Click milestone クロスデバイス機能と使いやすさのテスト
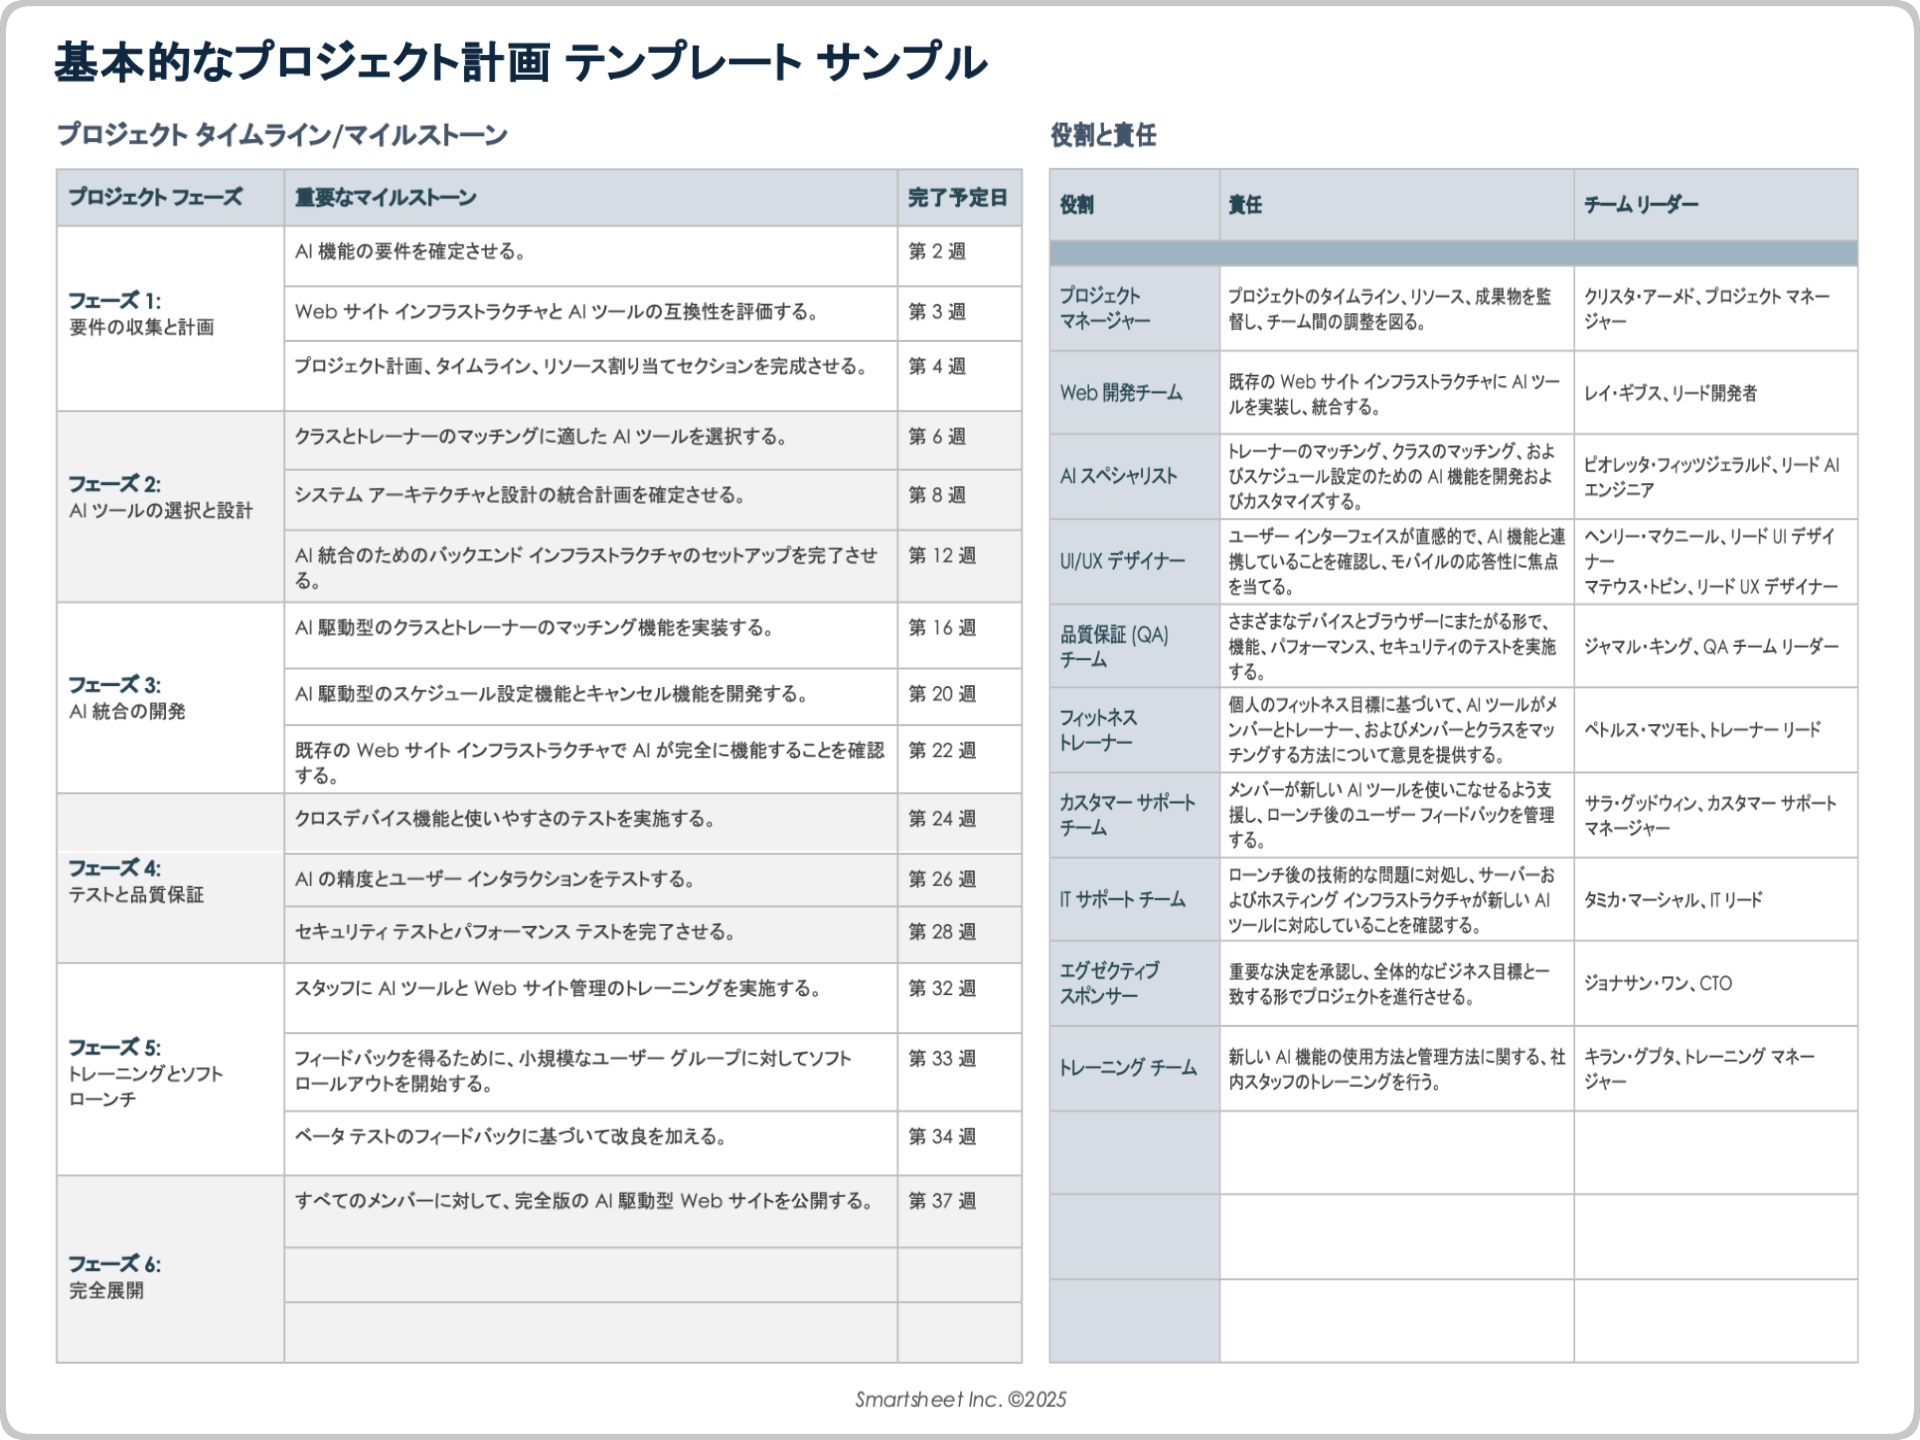Image resolution: width=1920 pixels, height=1440 pixels. coord(590,823)
